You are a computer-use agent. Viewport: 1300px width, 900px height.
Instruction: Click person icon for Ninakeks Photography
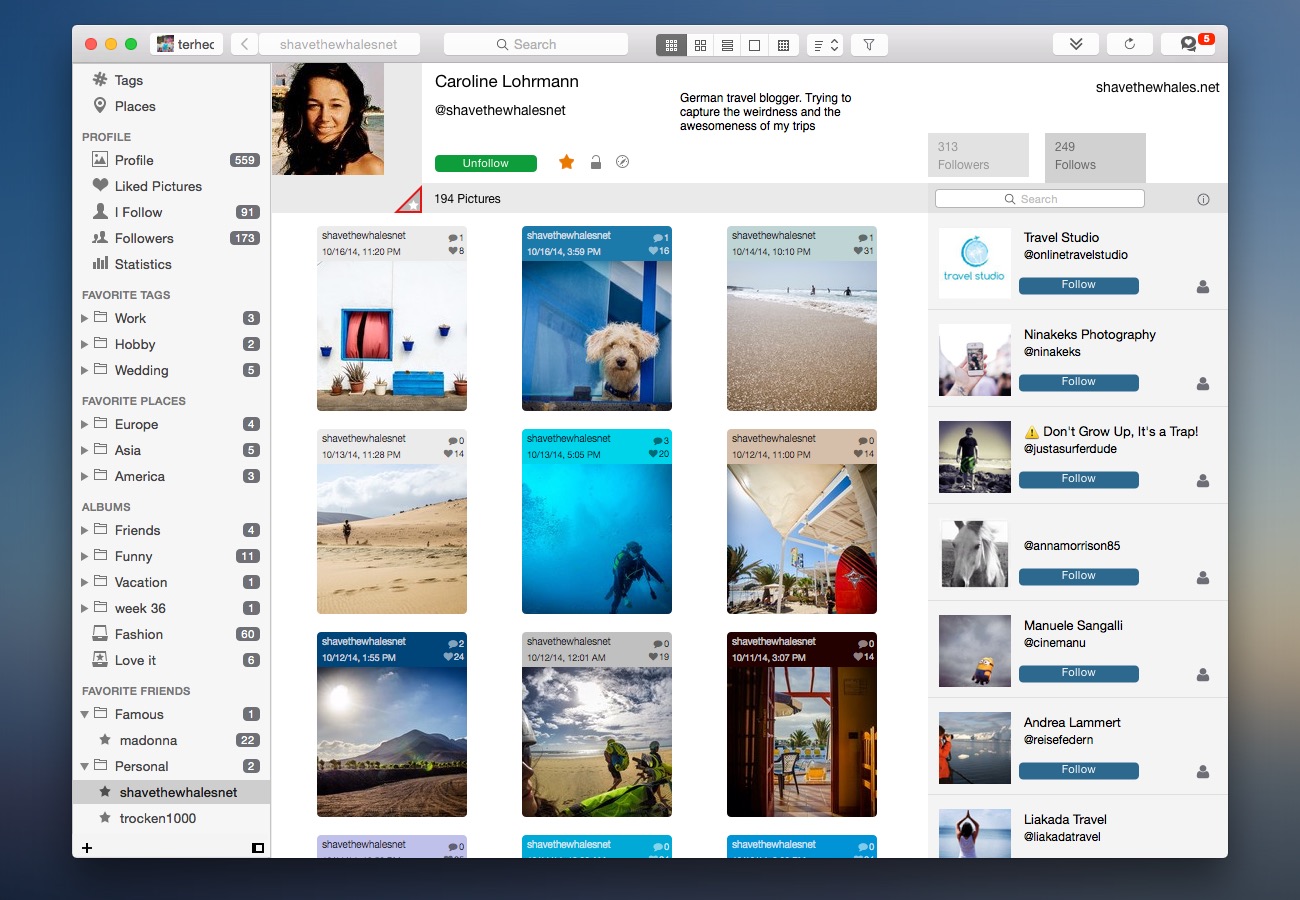tap(1203, 384)
